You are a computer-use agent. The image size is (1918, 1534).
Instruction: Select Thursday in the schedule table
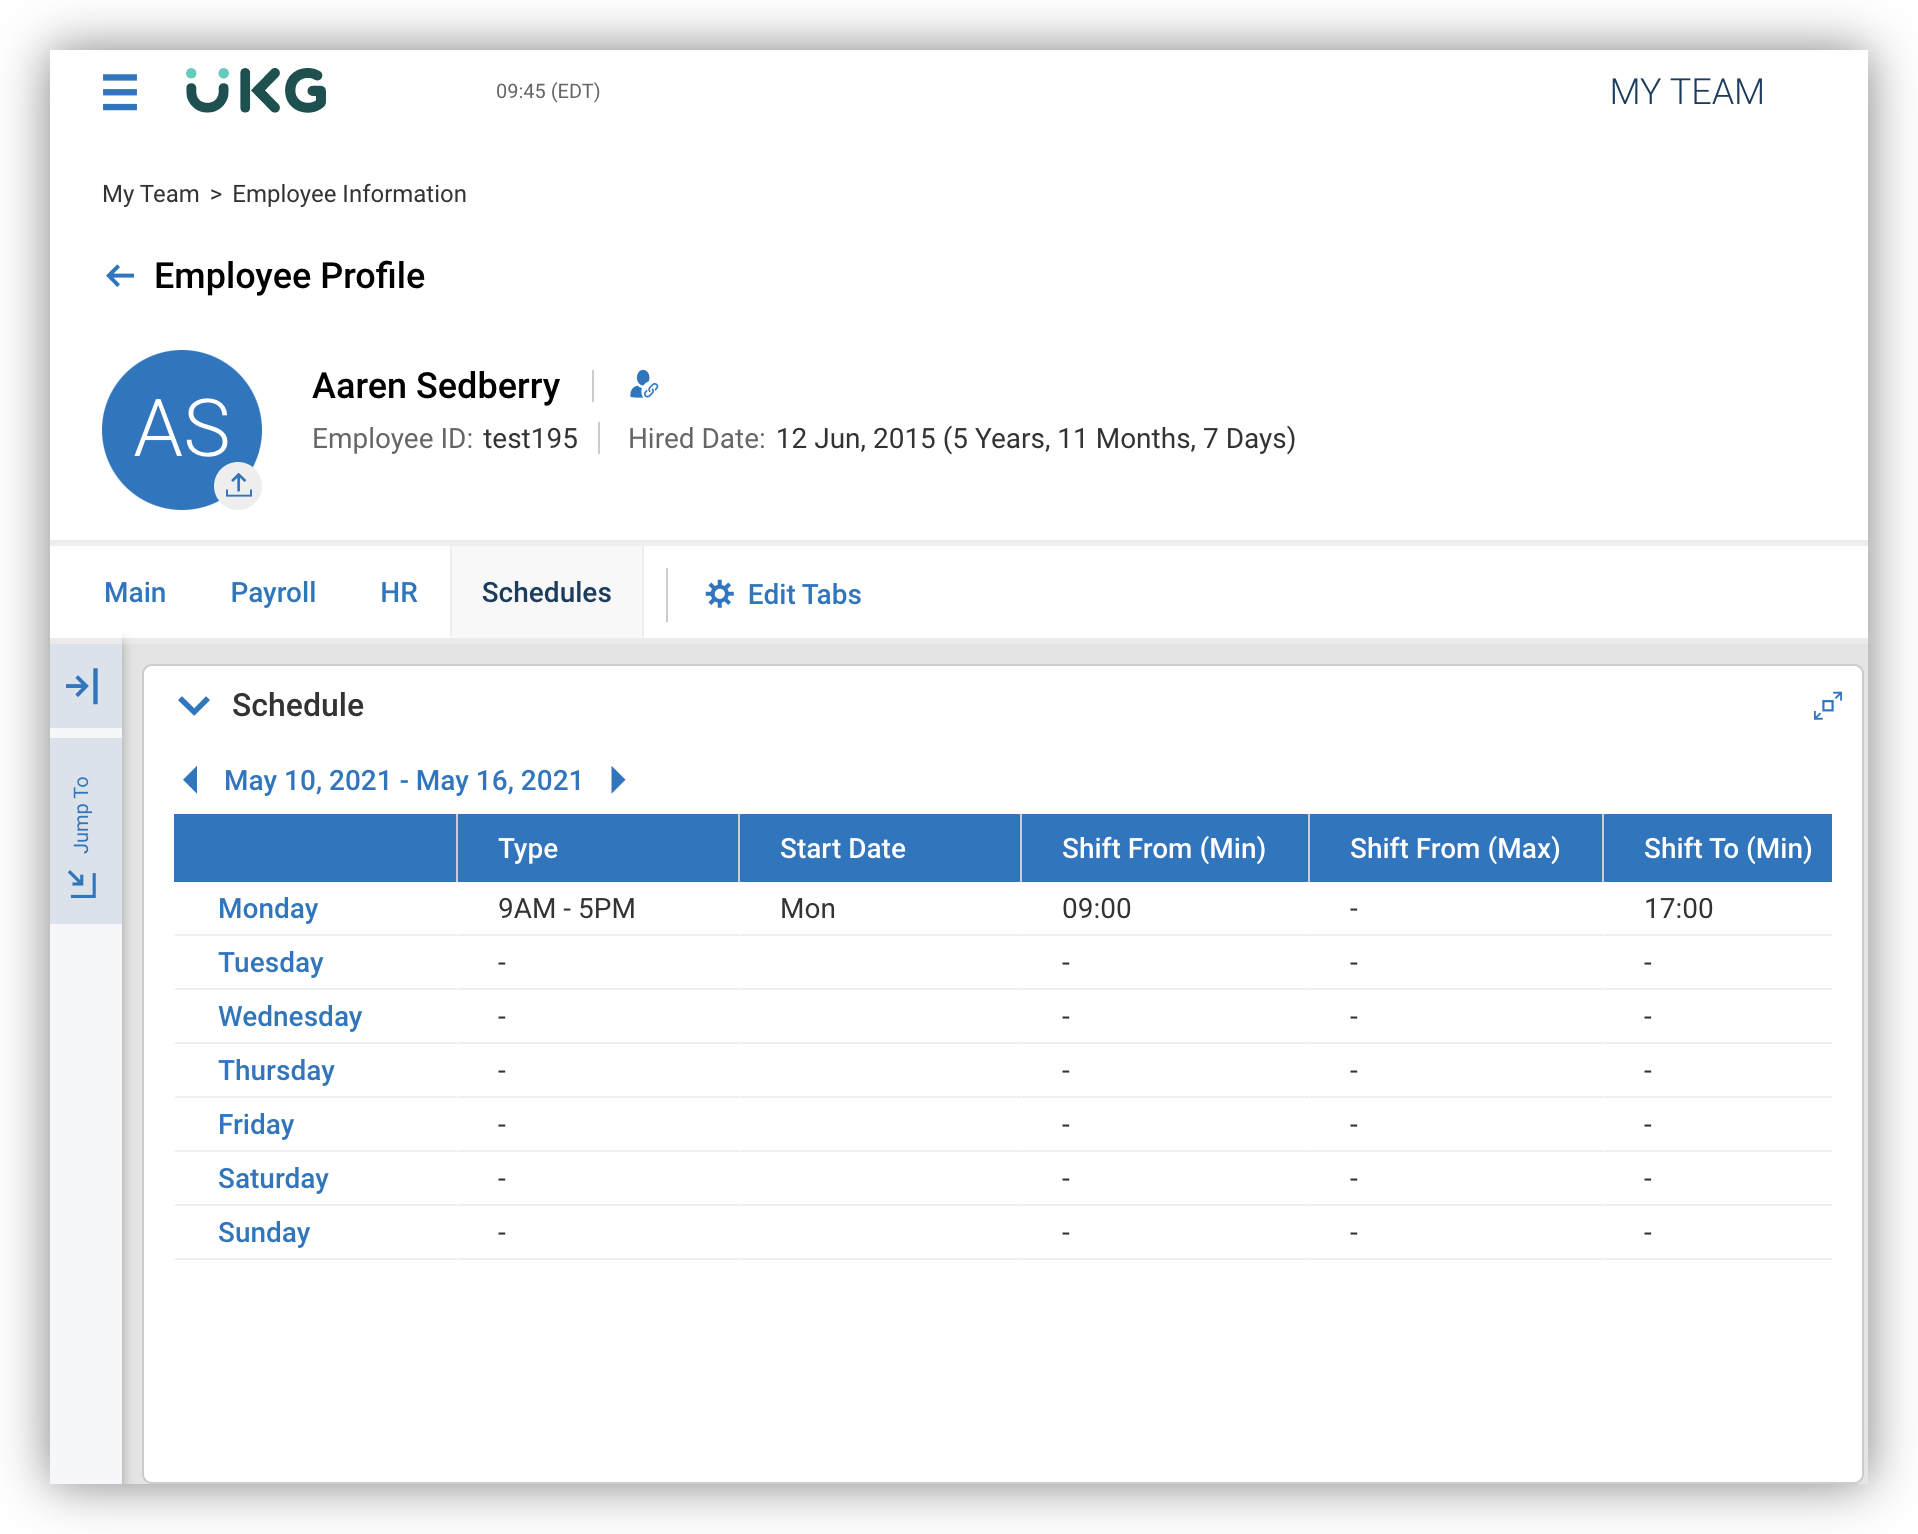click(x=276, y=1070)
